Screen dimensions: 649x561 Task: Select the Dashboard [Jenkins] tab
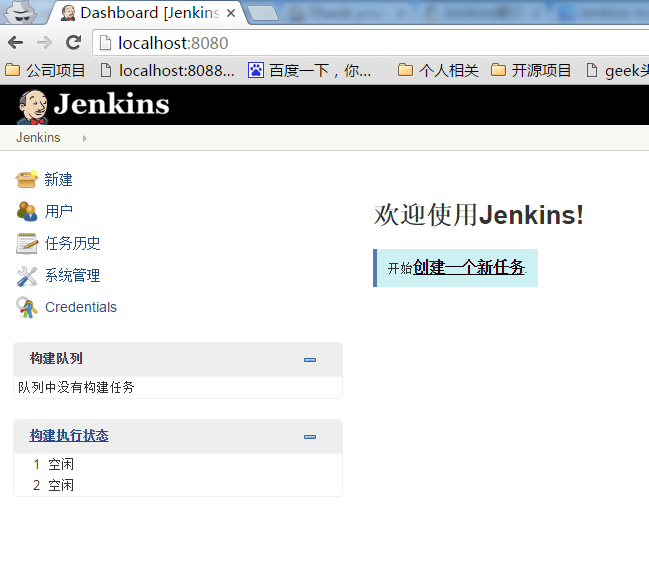[x=147, y=13]
